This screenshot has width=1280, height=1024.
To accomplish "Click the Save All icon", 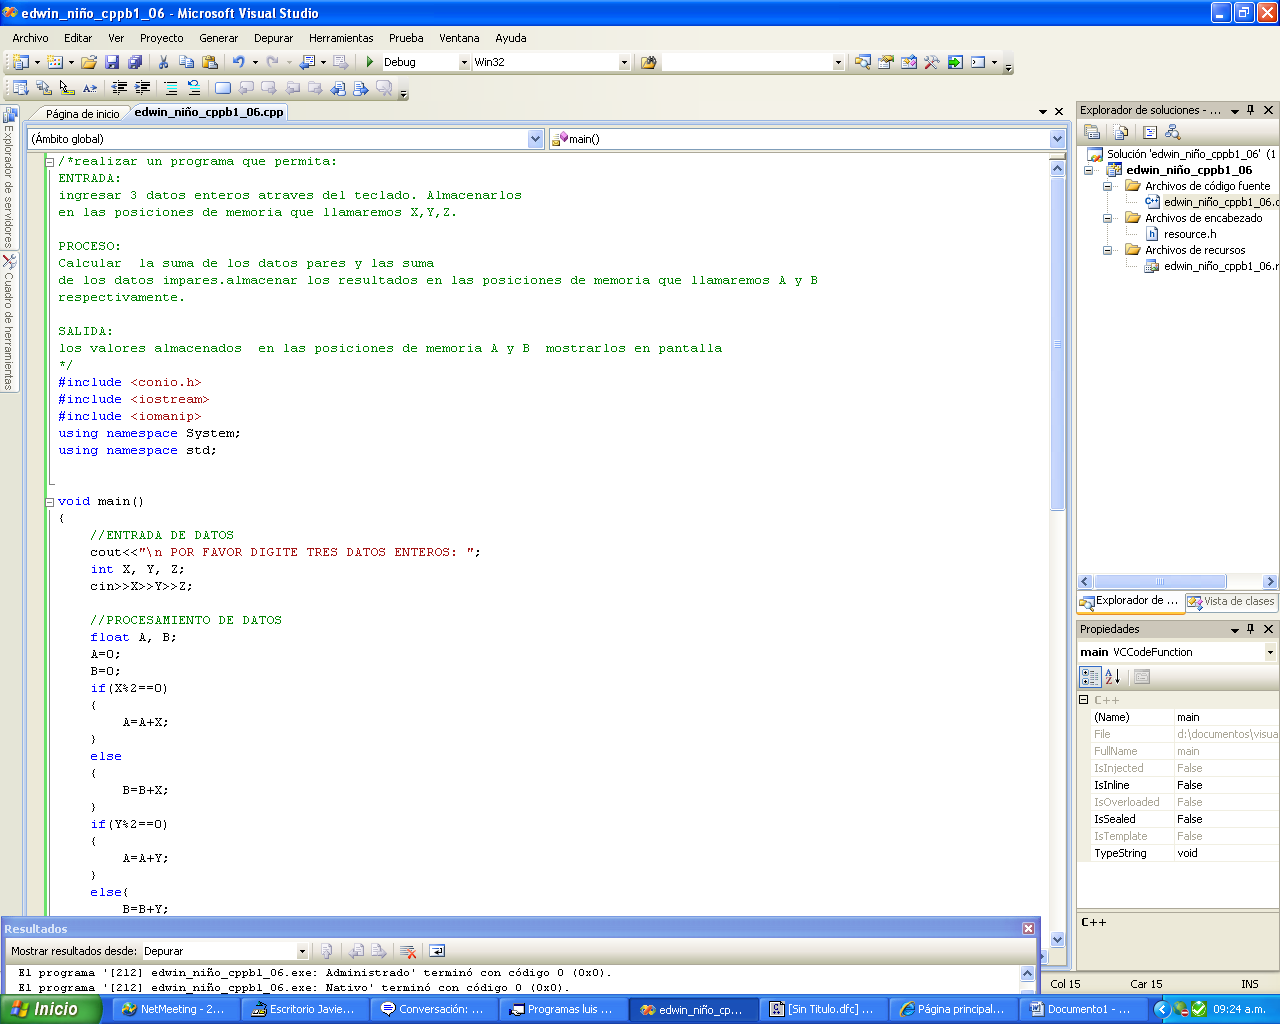I will click(135, 62).
